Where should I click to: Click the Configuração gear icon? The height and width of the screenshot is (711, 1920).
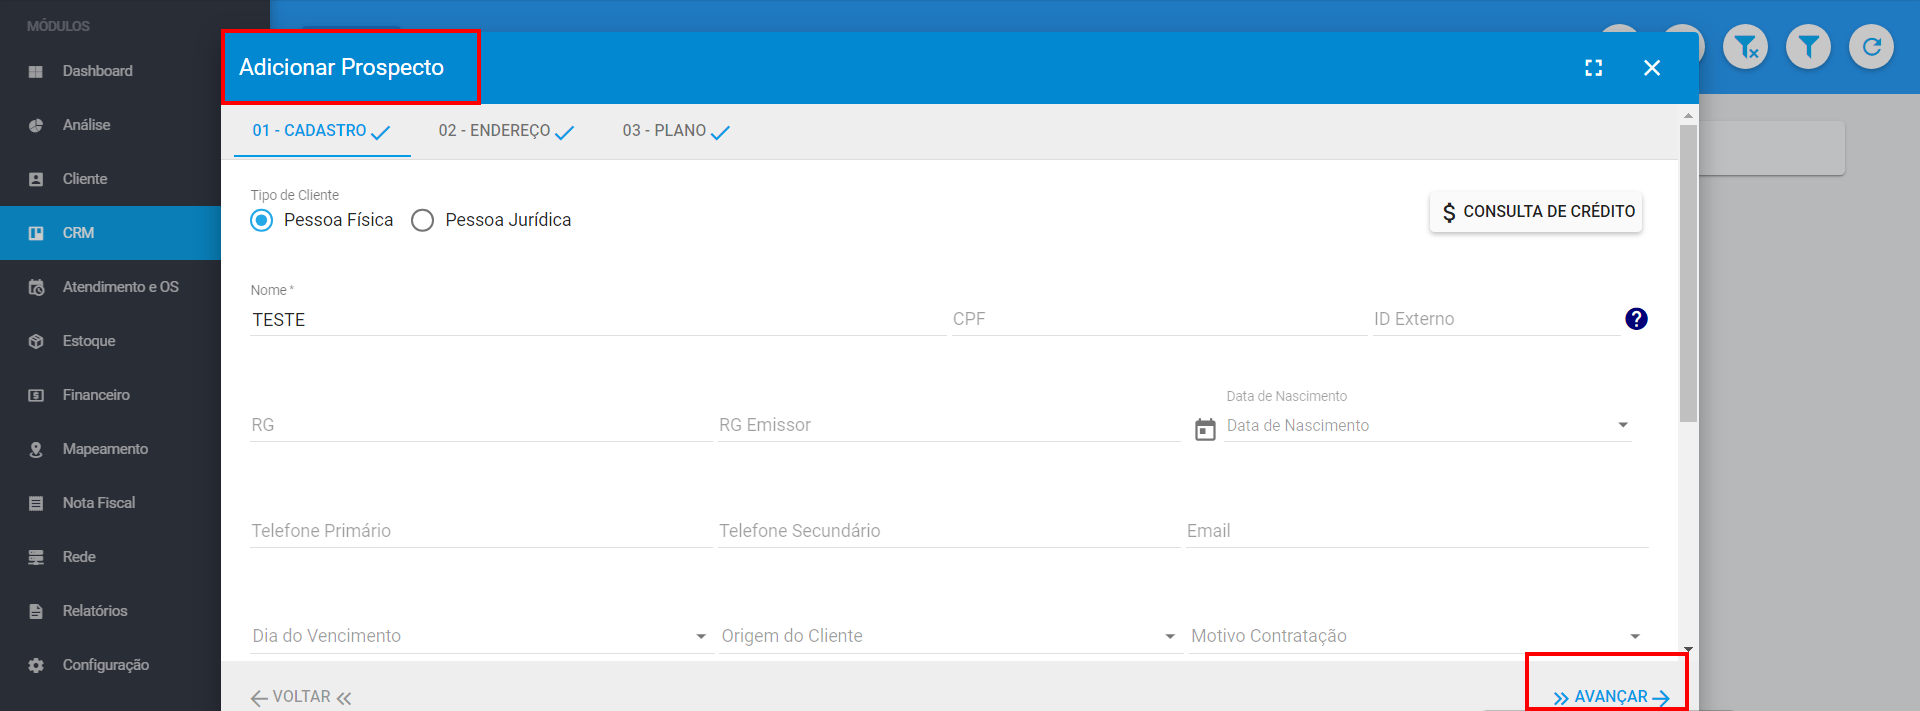pyautogui.click(x=36, y=665)
